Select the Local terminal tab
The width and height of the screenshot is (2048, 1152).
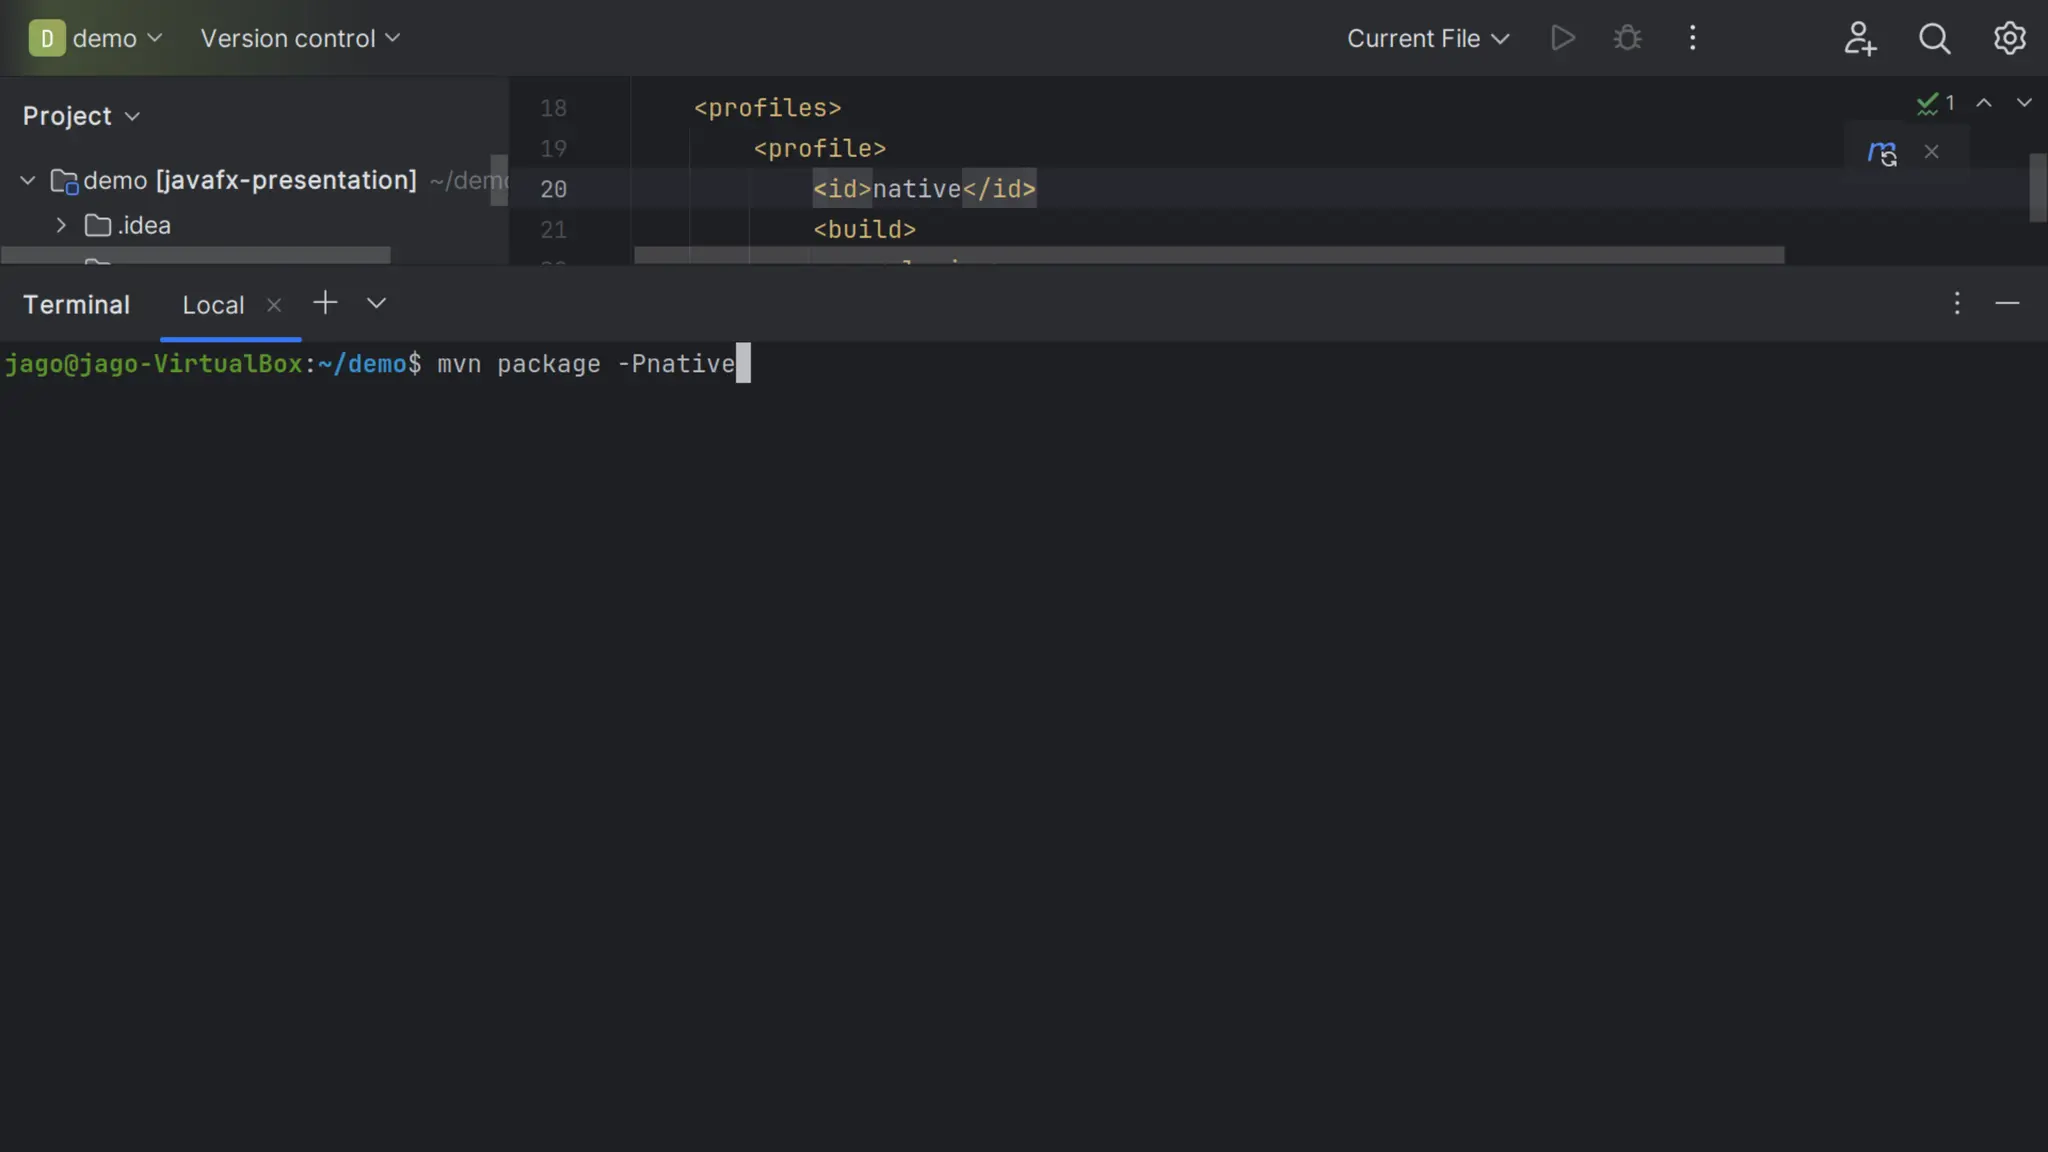[x=213, y=305]
